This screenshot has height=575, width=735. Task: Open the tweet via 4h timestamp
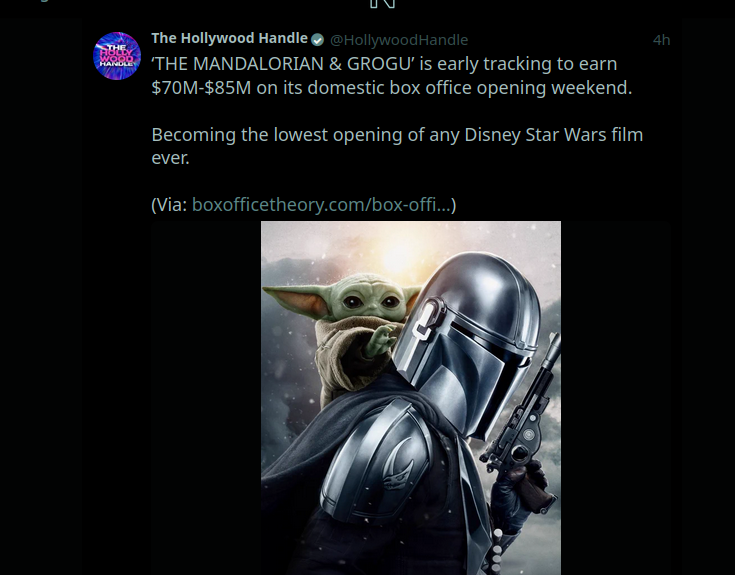click(661, 40)
